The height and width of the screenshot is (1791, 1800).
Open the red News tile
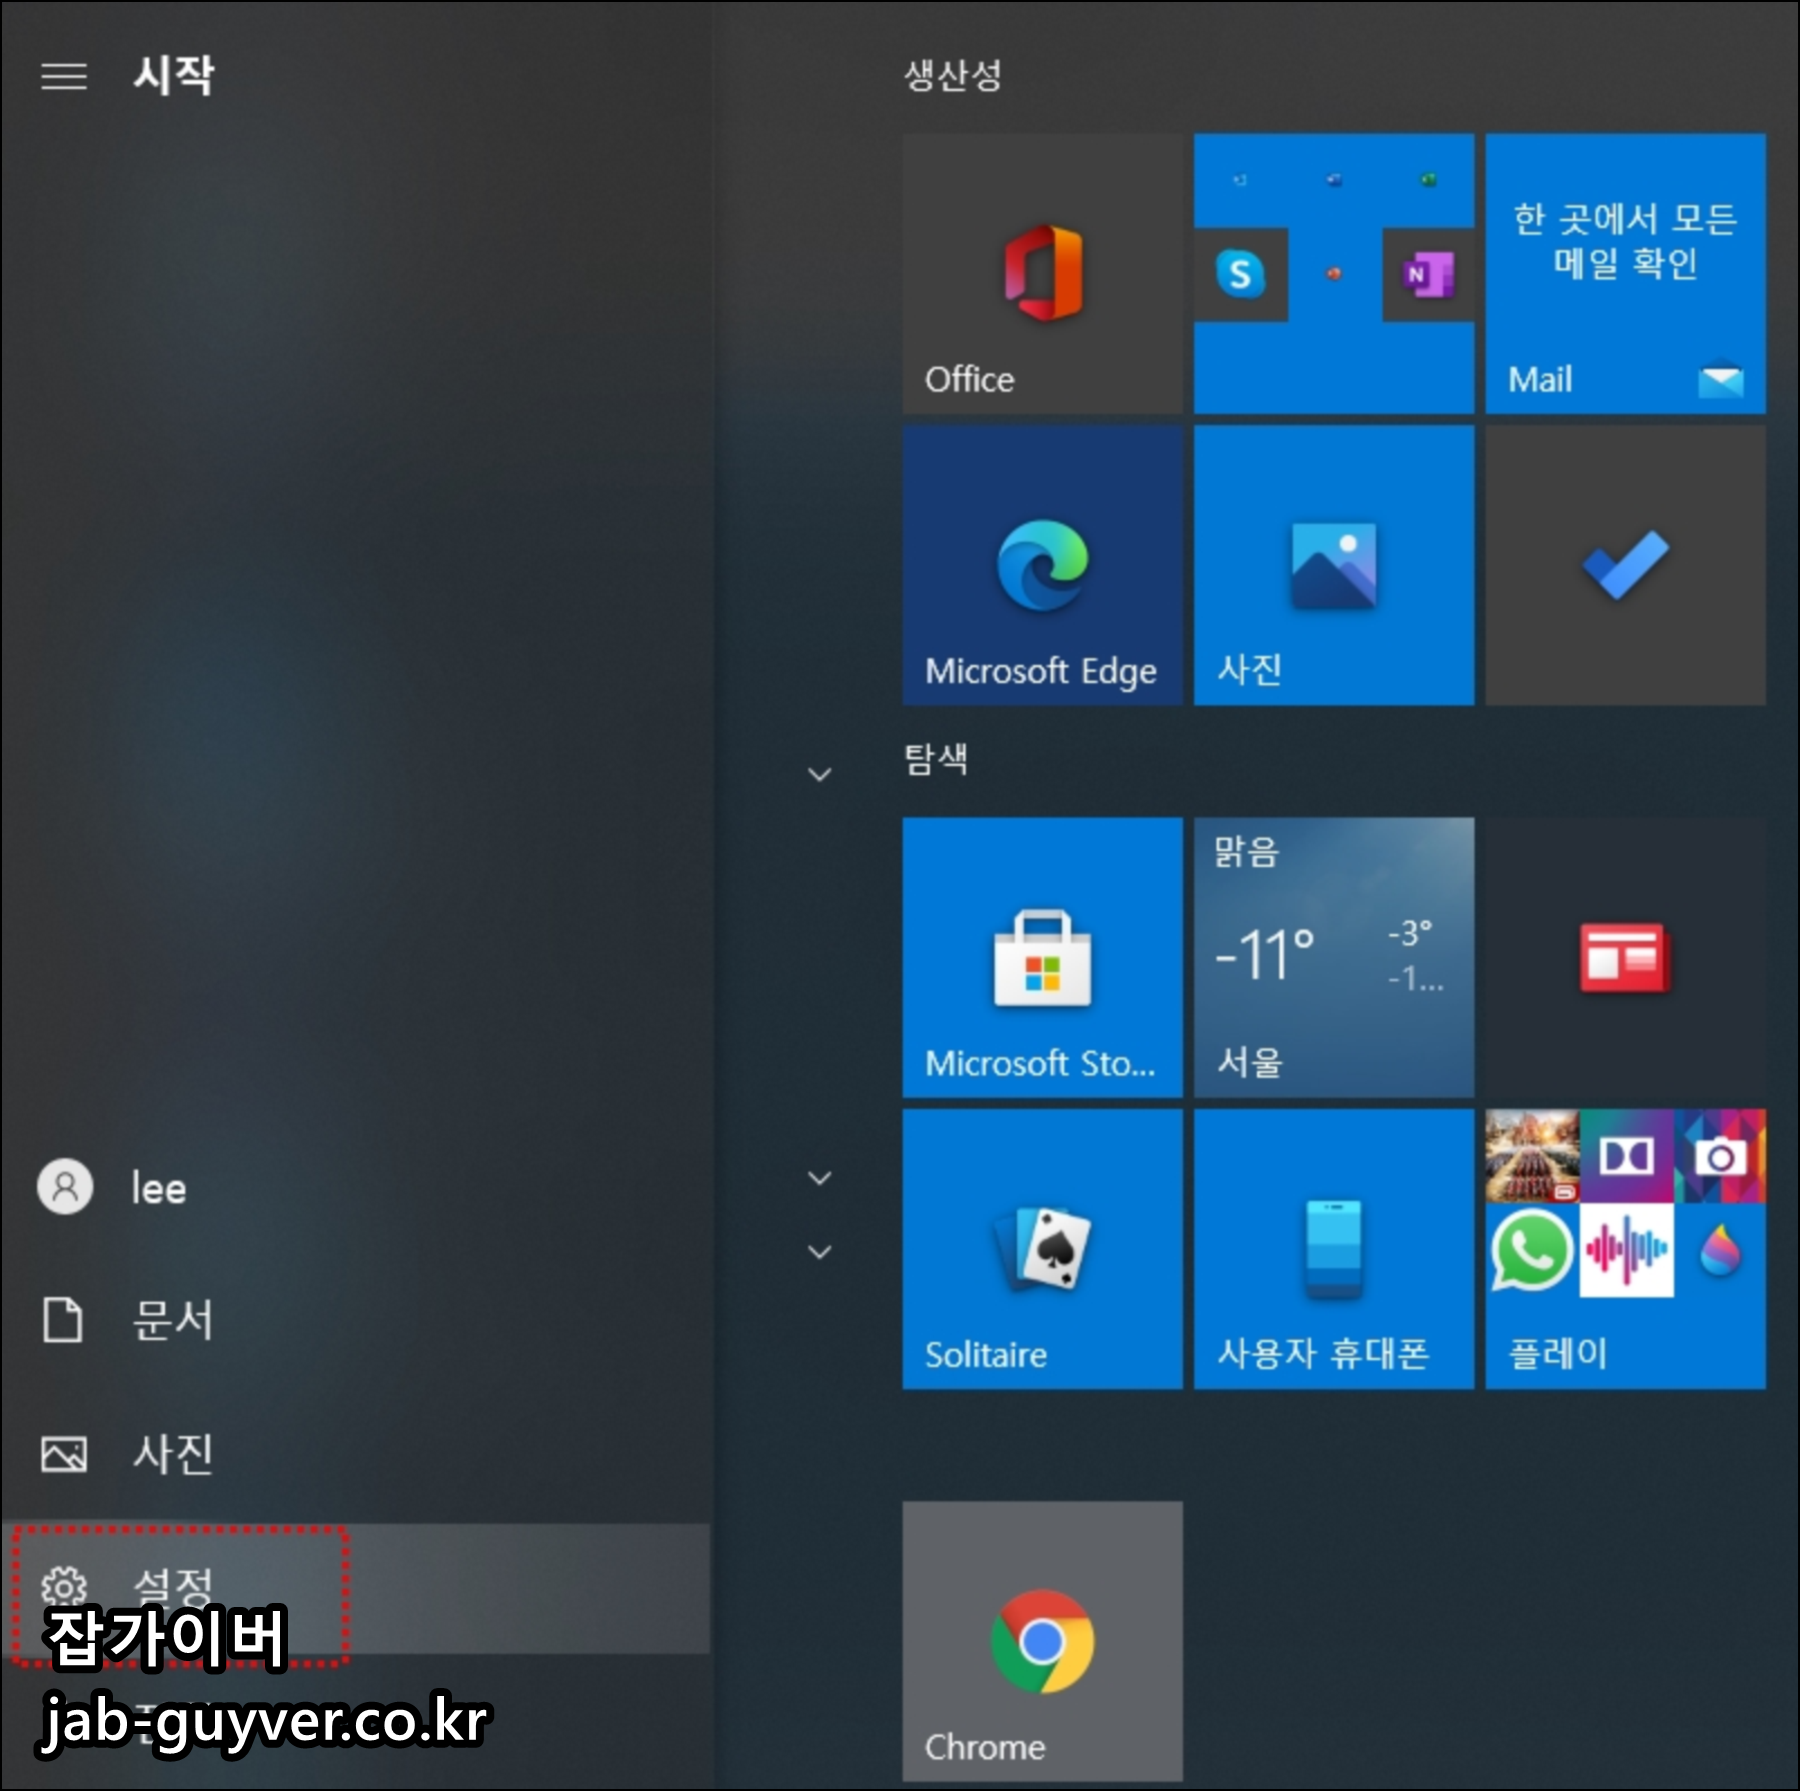tap(1625, 957)
